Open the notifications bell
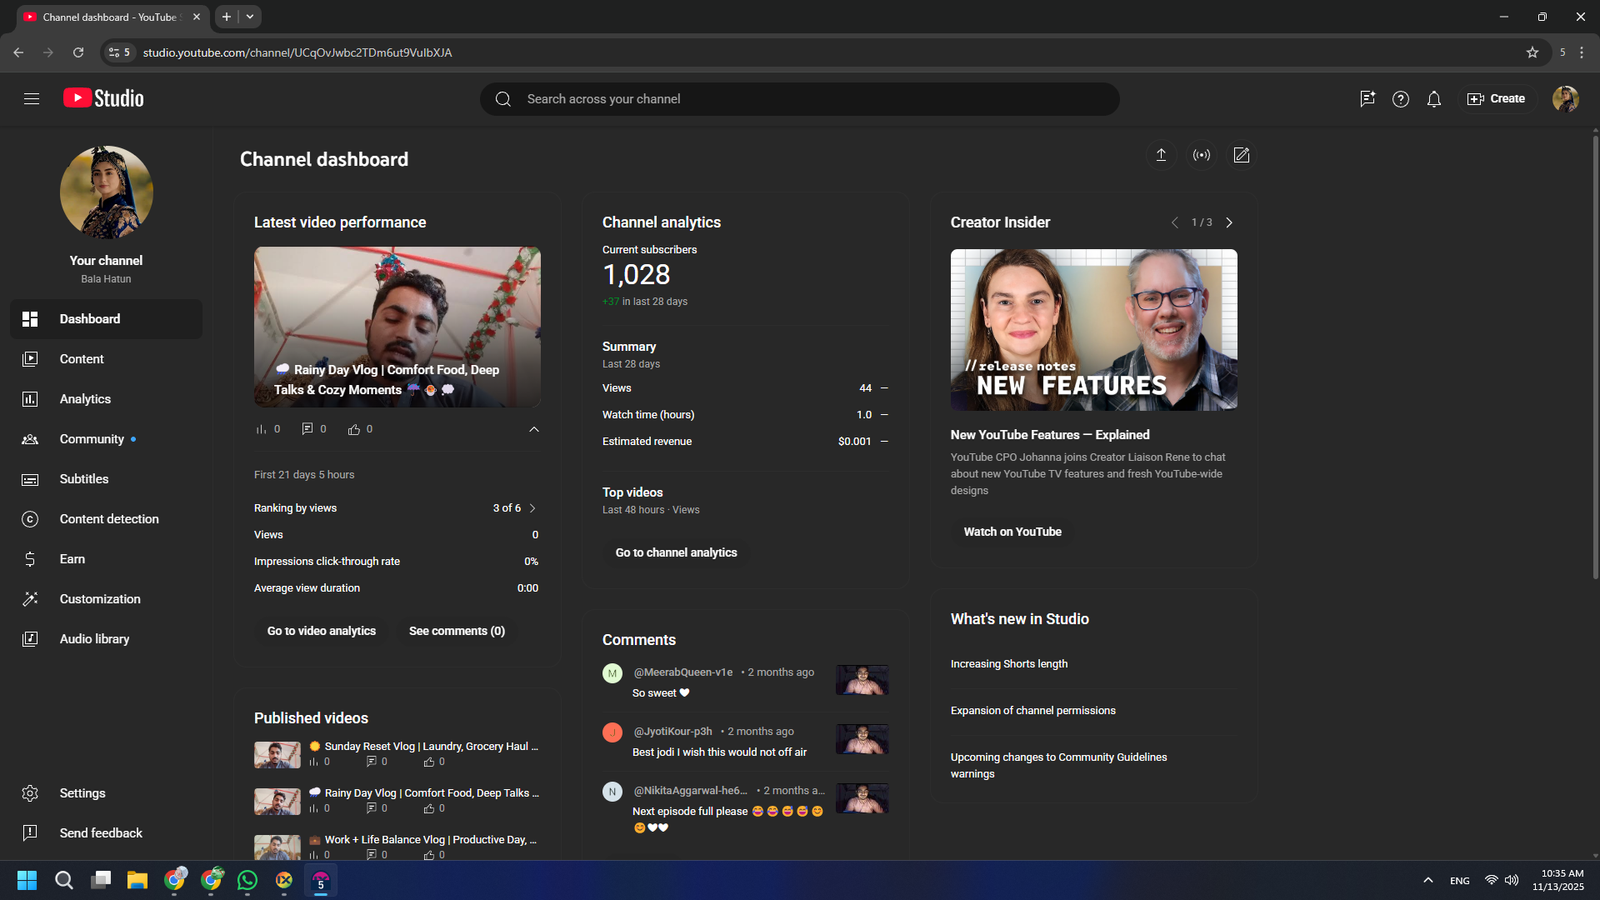Image resolution: width=1600 pixels, height=900 pixels. point(1434,99)
